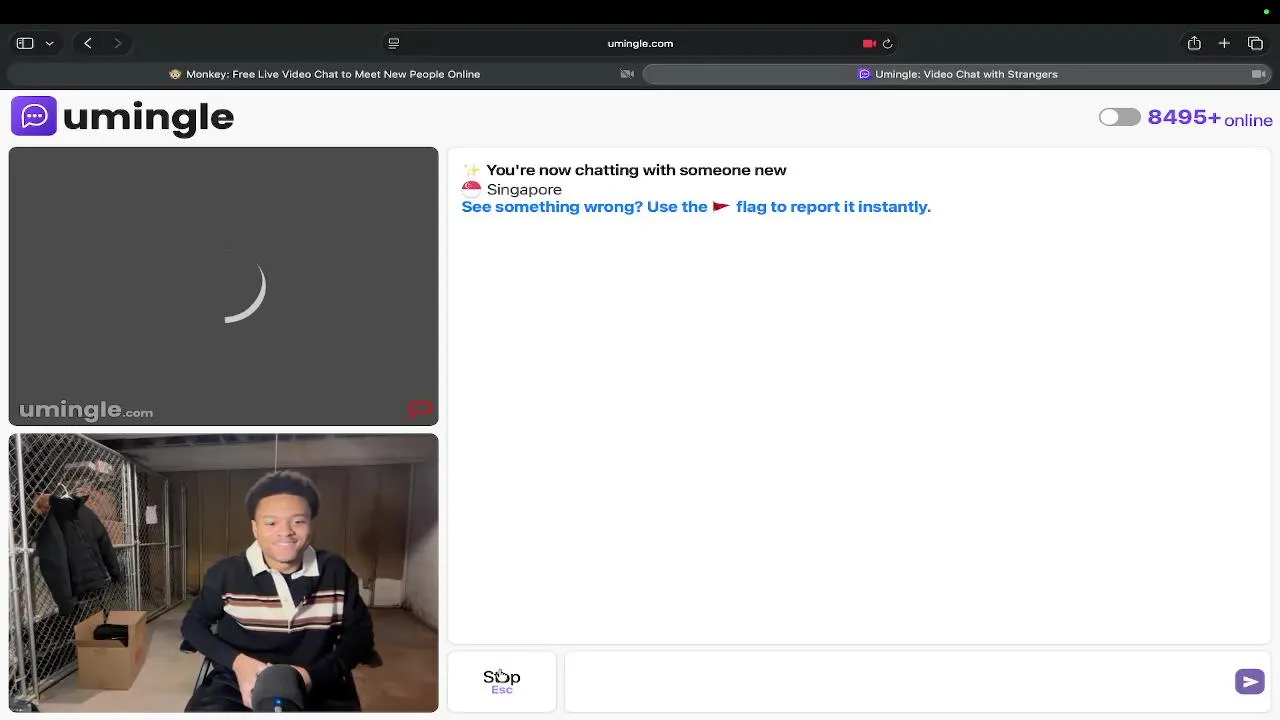Stop the chat with the Stop button
Image resolution: width=1280 pixels, height=720 pixels.
502,681
